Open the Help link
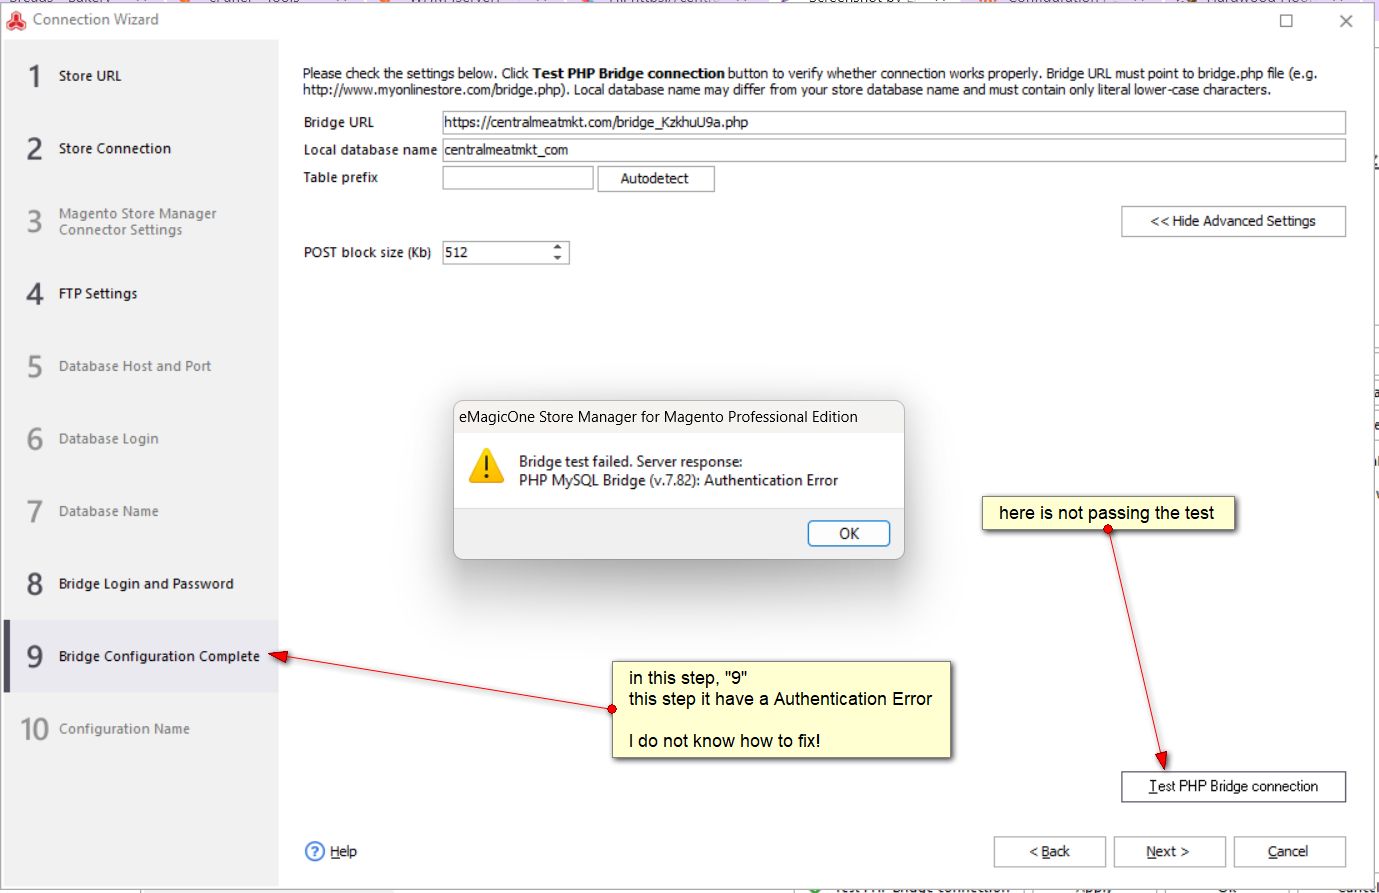1379x893 pixels. [x=343, y=851]
